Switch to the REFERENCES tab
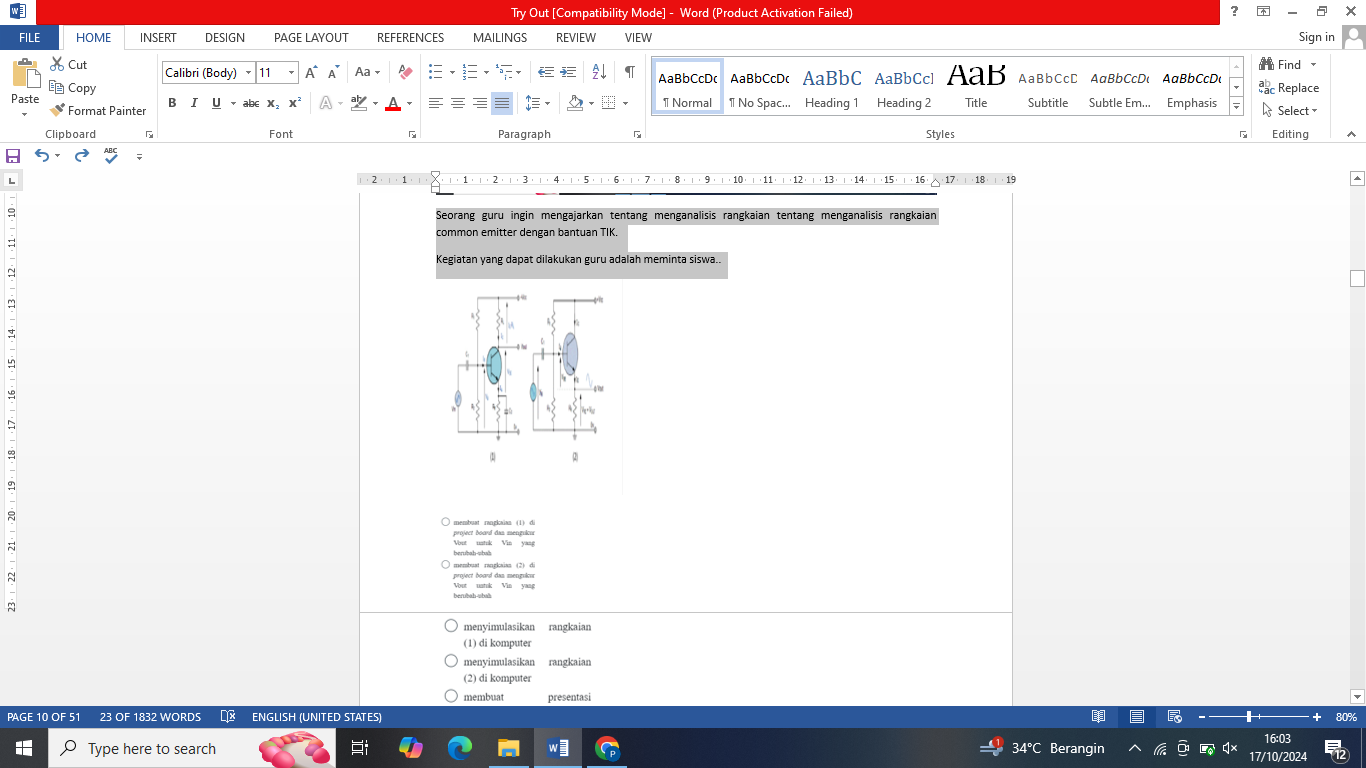This screenshot has height=768, width=1366. coord(410,38)
